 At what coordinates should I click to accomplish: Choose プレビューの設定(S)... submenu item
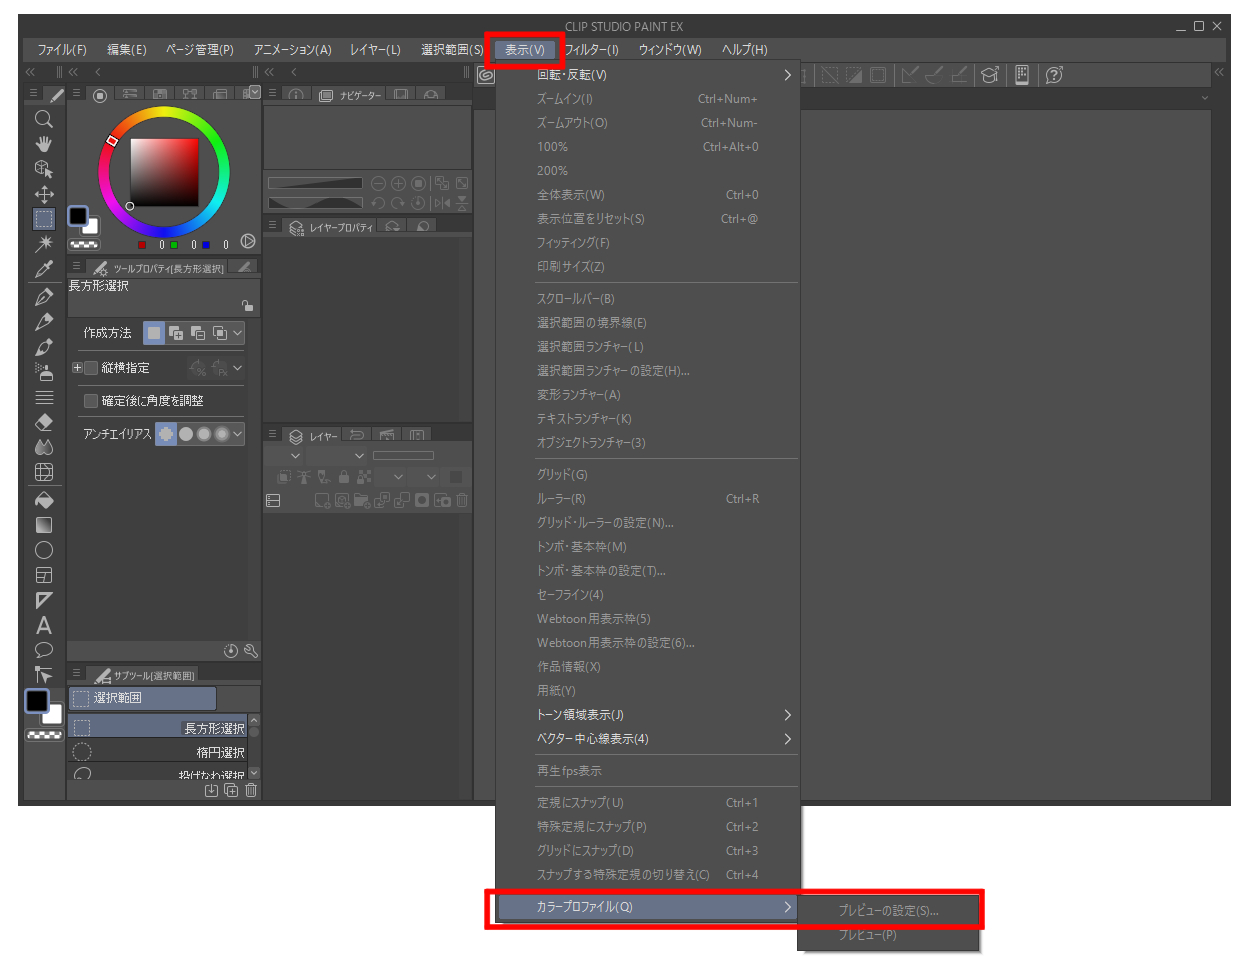tap(888, 911)
